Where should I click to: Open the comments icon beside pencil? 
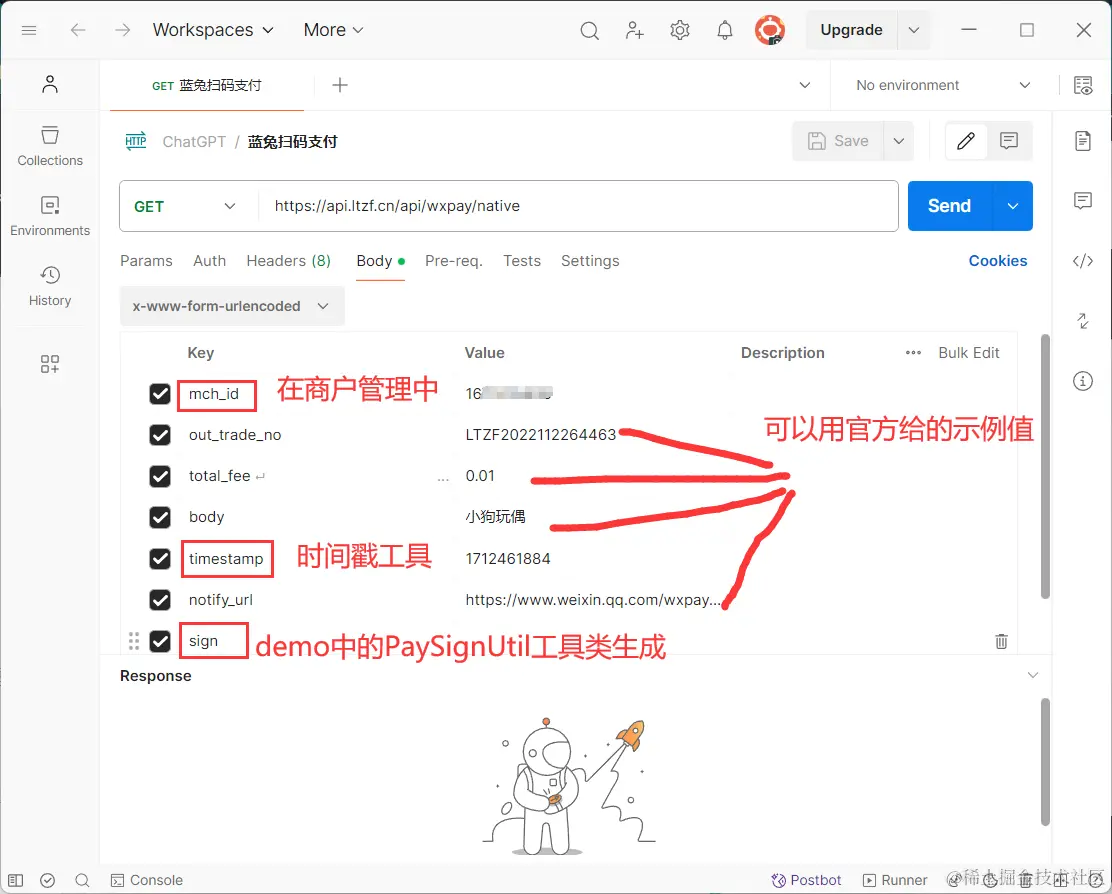pyautogui.click(x=1008, y=141)
